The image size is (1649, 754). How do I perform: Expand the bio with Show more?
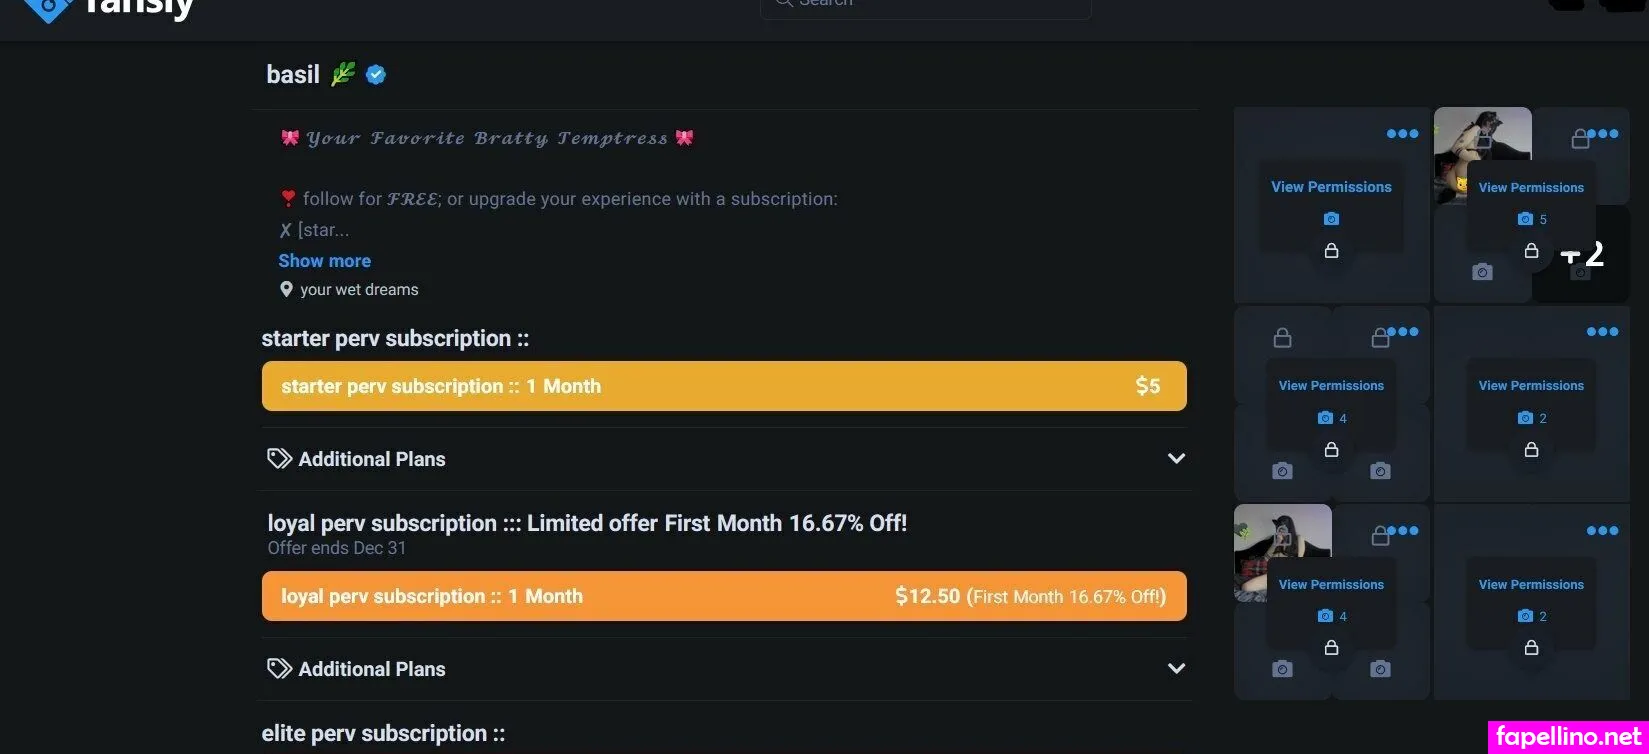[x=324, y=261]
